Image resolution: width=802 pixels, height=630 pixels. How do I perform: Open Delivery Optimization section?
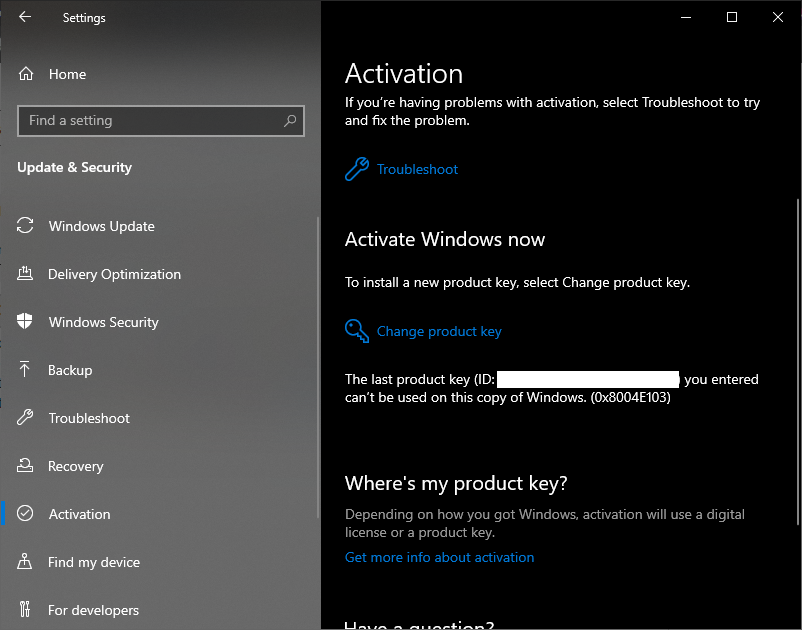[115, 274]
